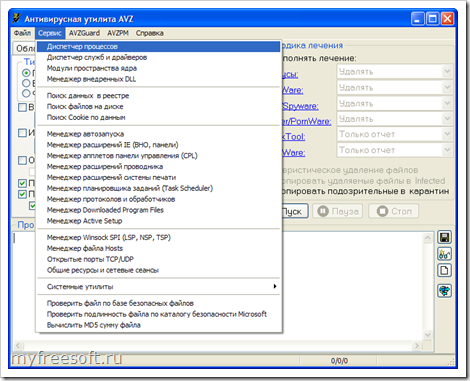
Task: Open the Spyware link
Action: pos(301,106)
